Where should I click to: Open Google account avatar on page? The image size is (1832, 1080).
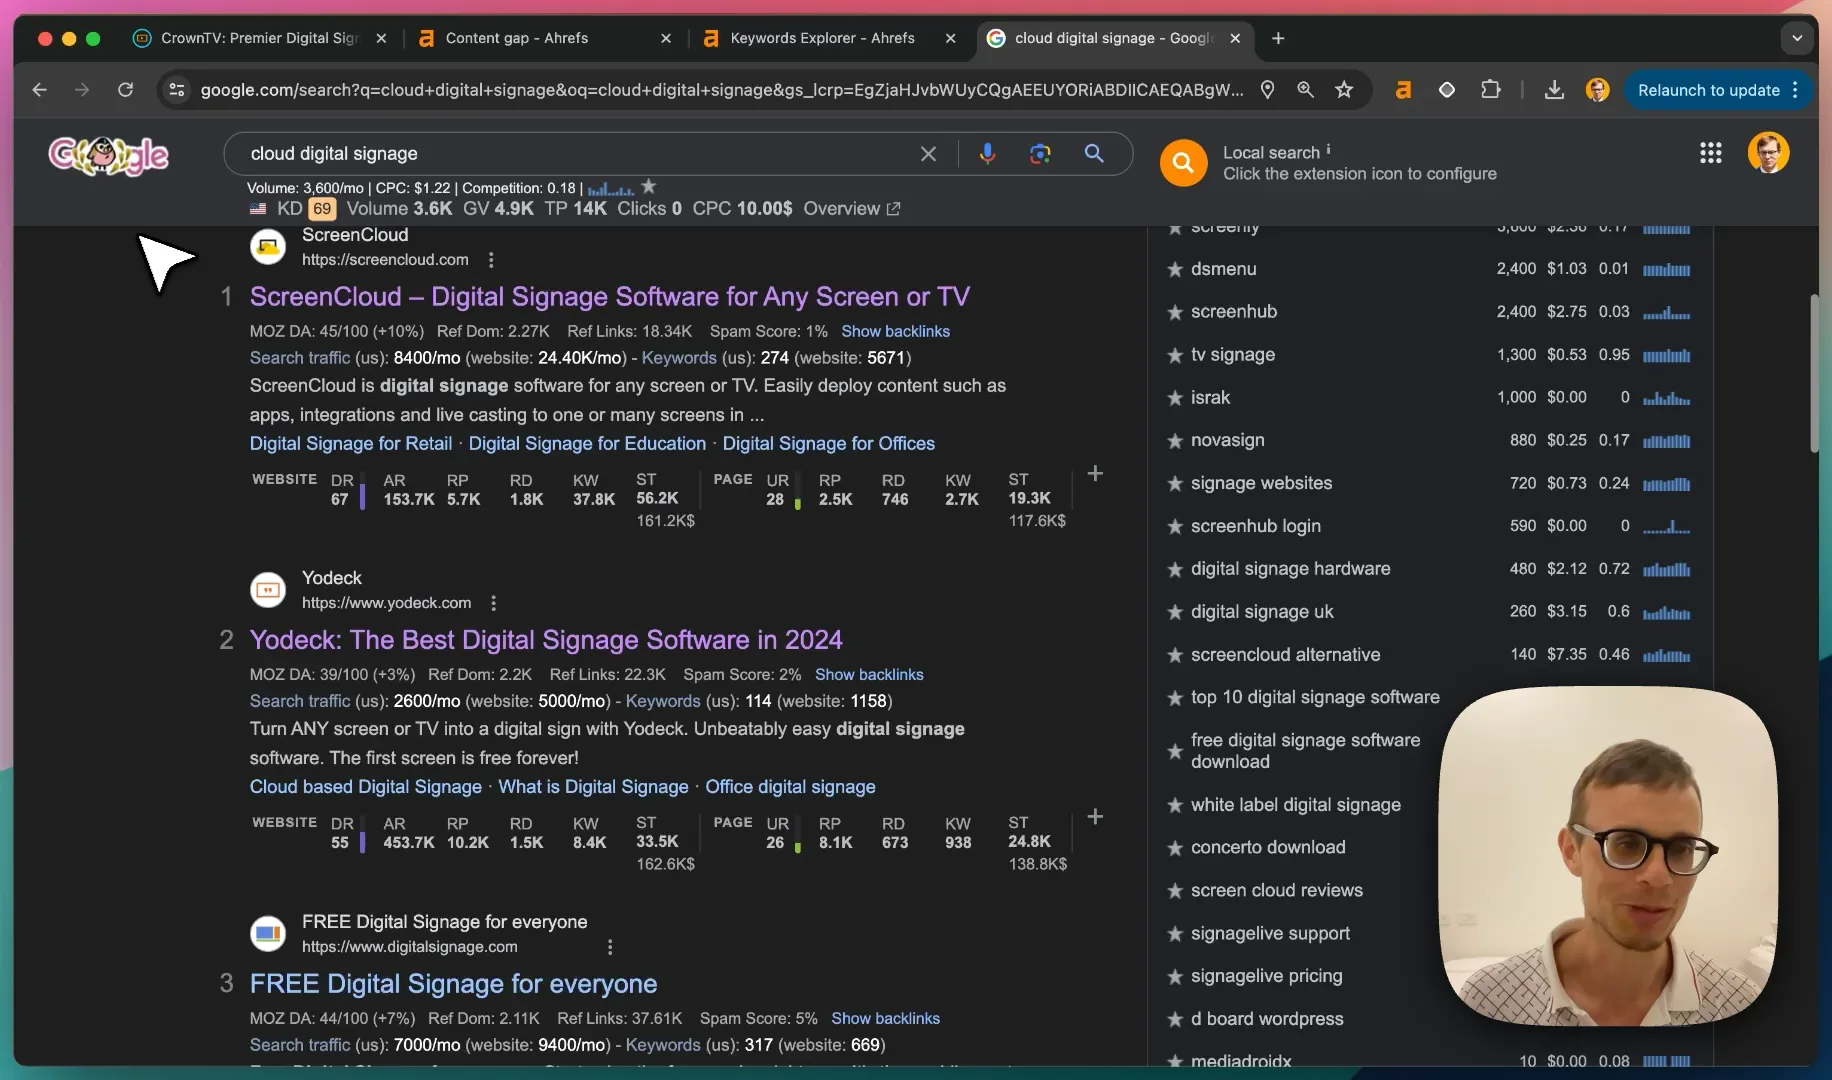coord(1768,153)
